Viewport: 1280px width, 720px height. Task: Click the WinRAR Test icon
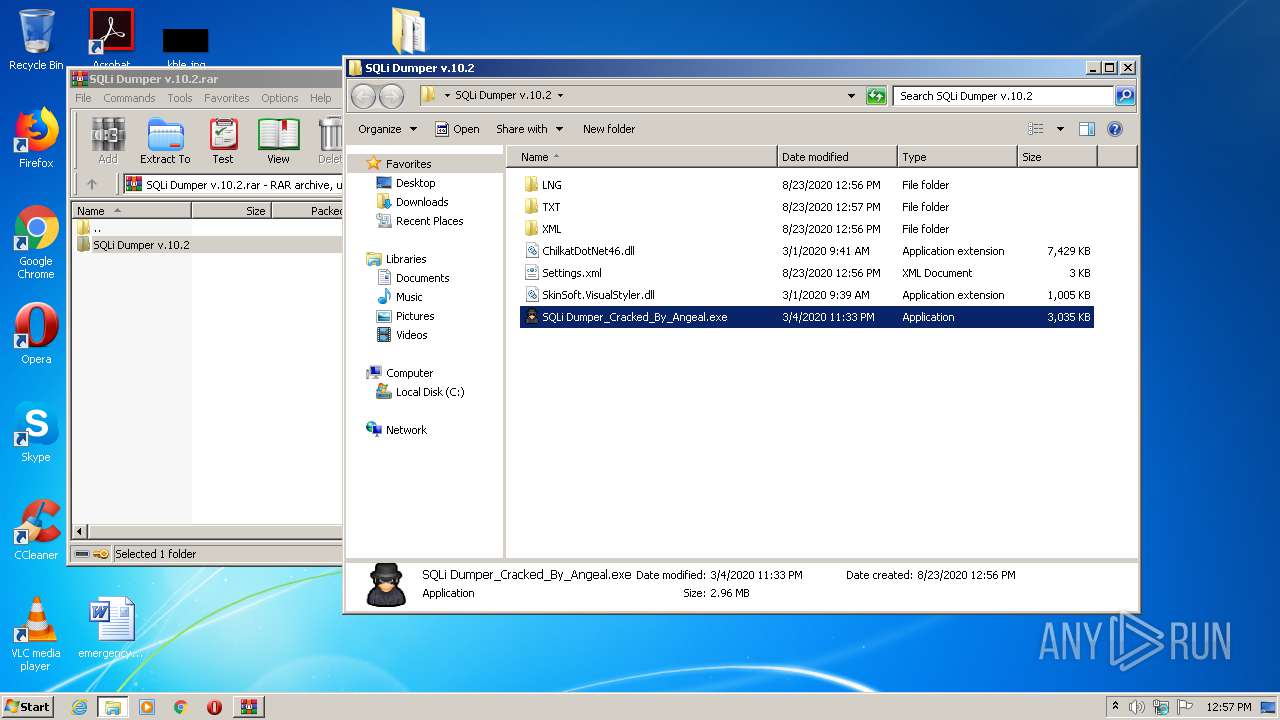pyautogui.click(x=223, y=141)
